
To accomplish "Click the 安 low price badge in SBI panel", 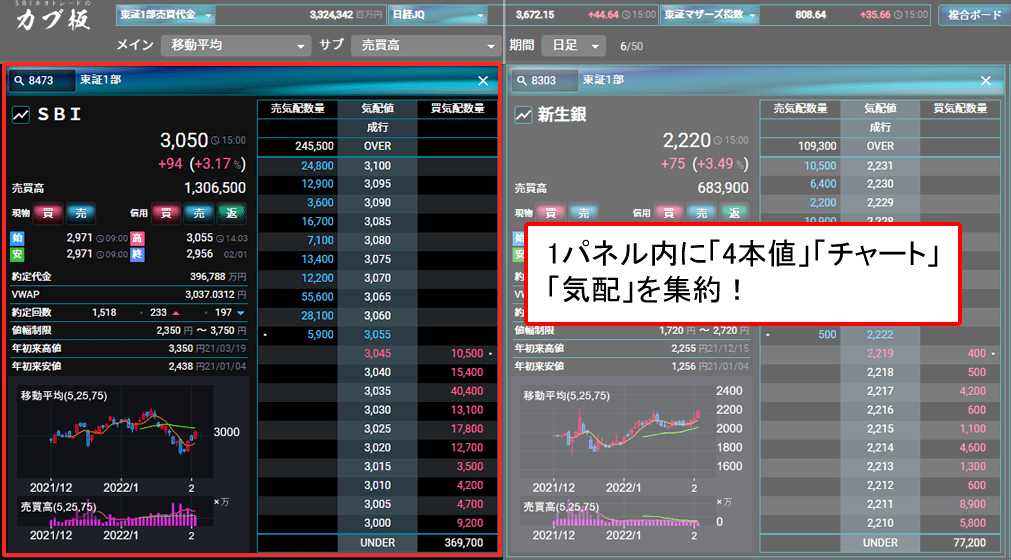I will coord(17,255).
